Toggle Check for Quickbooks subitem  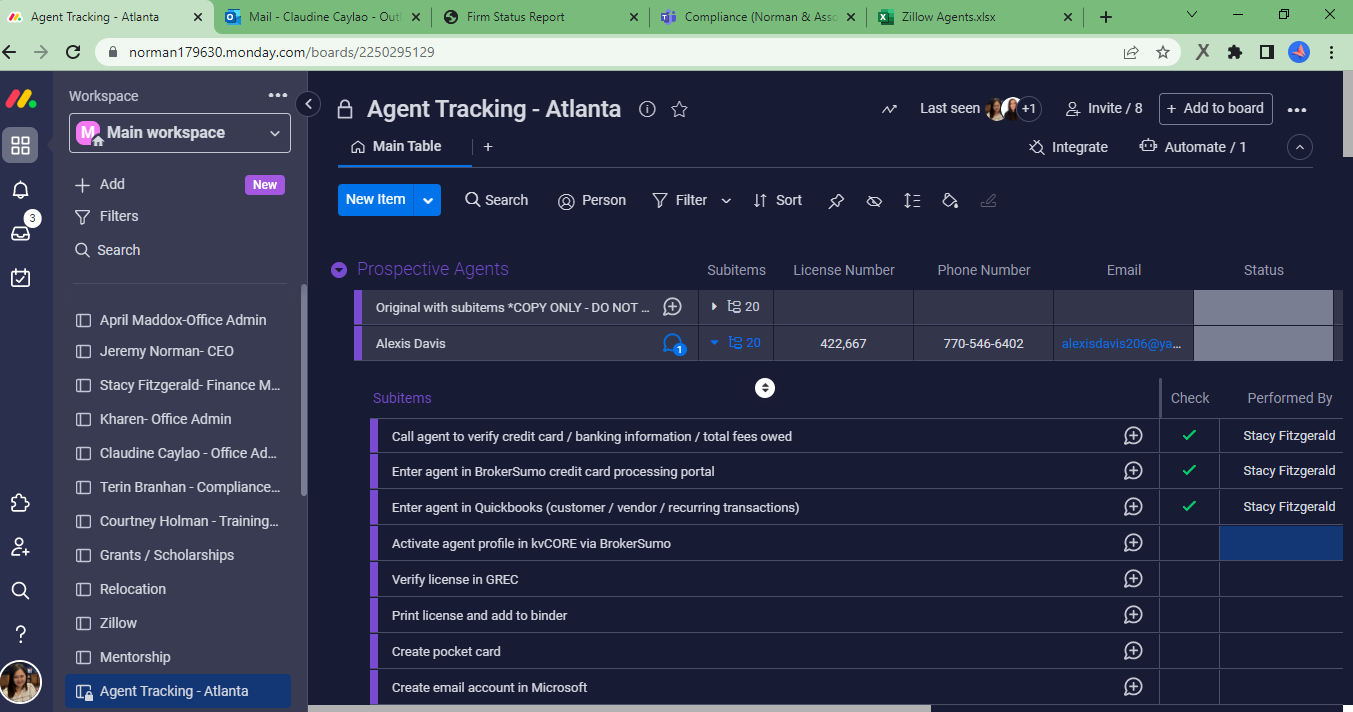click(x=1189, y=507)
